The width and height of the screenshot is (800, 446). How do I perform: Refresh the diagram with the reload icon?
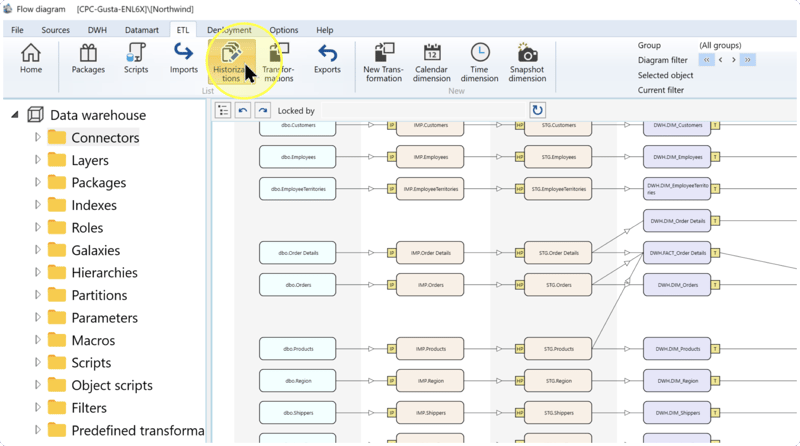coord(537,110)
